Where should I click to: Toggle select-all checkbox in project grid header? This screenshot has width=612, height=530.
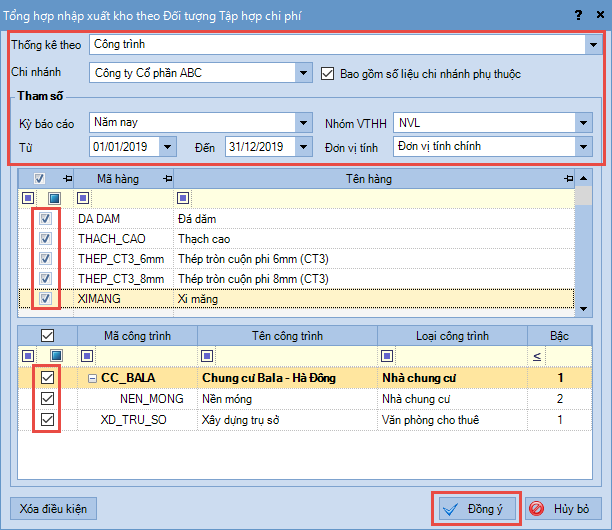pyautogui.click(x=47, y=335)
